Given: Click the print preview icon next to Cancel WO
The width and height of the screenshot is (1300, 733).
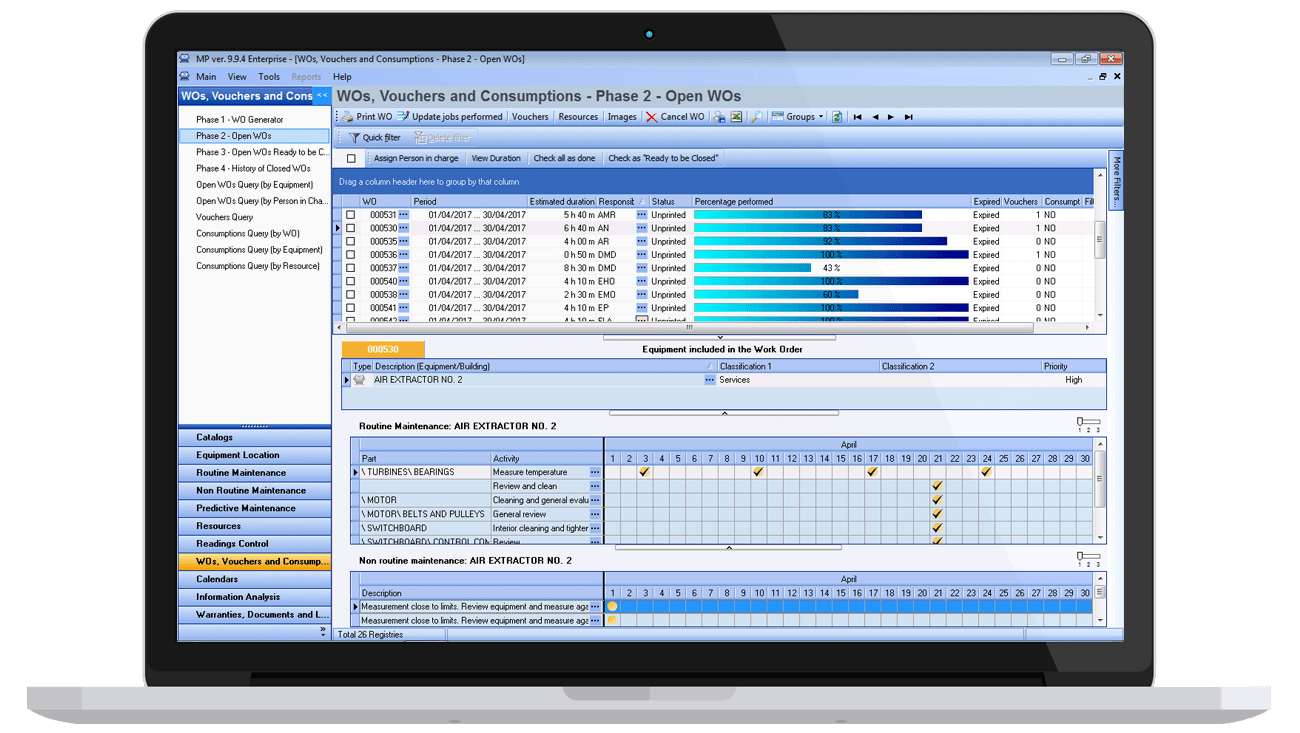Looking at the screenshot, I should (x=719, y=117).
